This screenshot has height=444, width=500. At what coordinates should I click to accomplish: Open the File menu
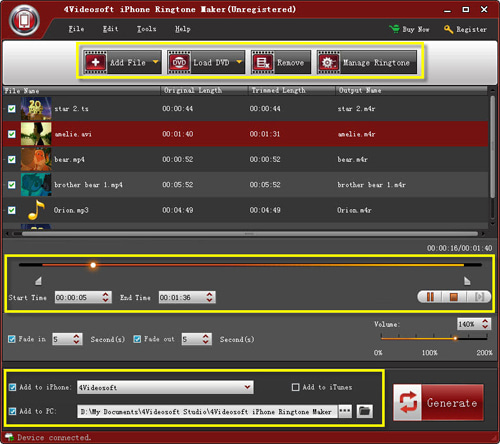tap(76, 29)
